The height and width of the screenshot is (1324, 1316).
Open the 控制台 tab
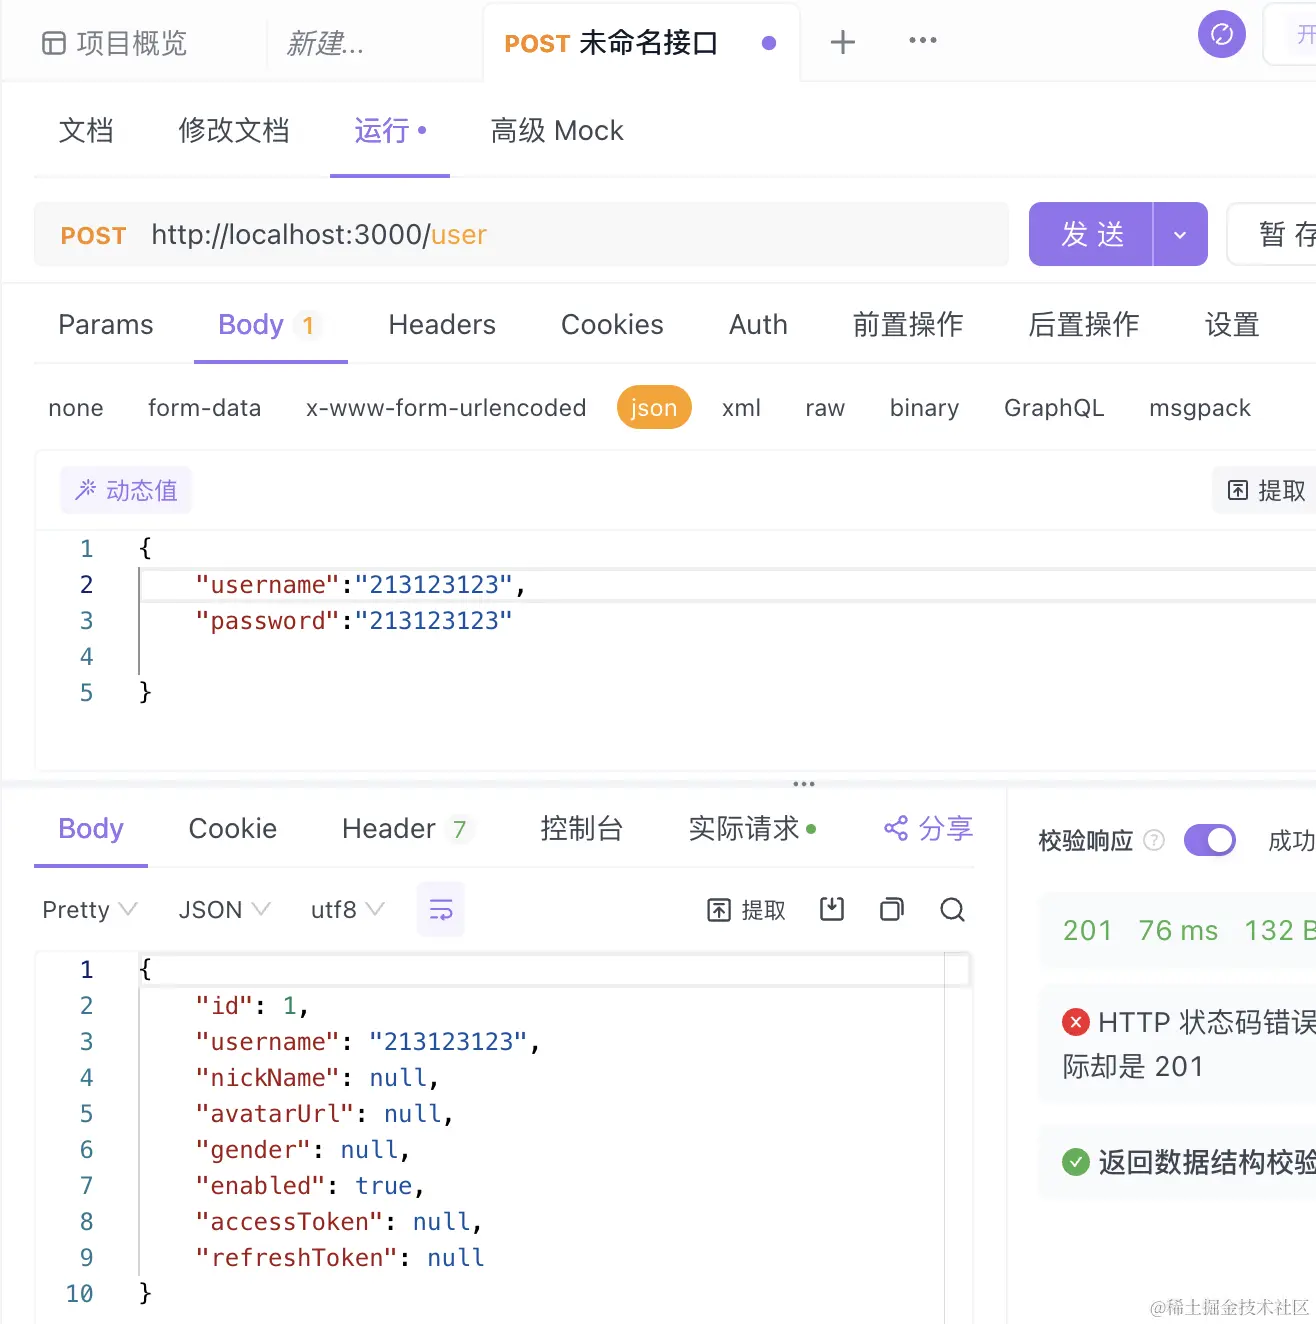(x=582, y=829)
